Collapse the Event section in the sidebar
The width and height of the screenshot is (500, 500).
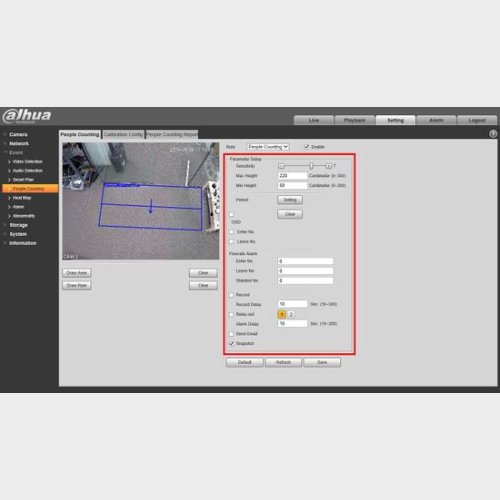point(16,152)
